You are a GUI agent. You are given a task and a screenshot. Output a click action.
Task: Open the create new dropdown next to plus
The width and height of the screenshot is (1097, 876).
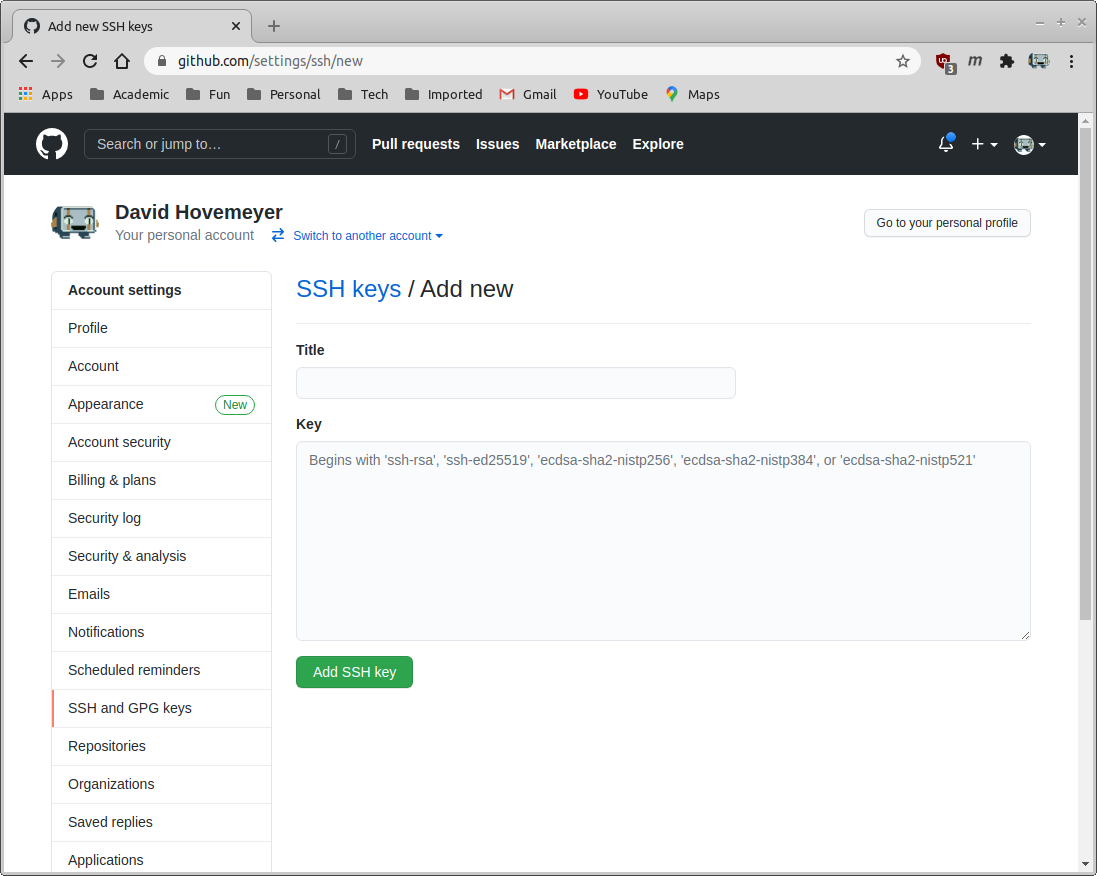984,144
